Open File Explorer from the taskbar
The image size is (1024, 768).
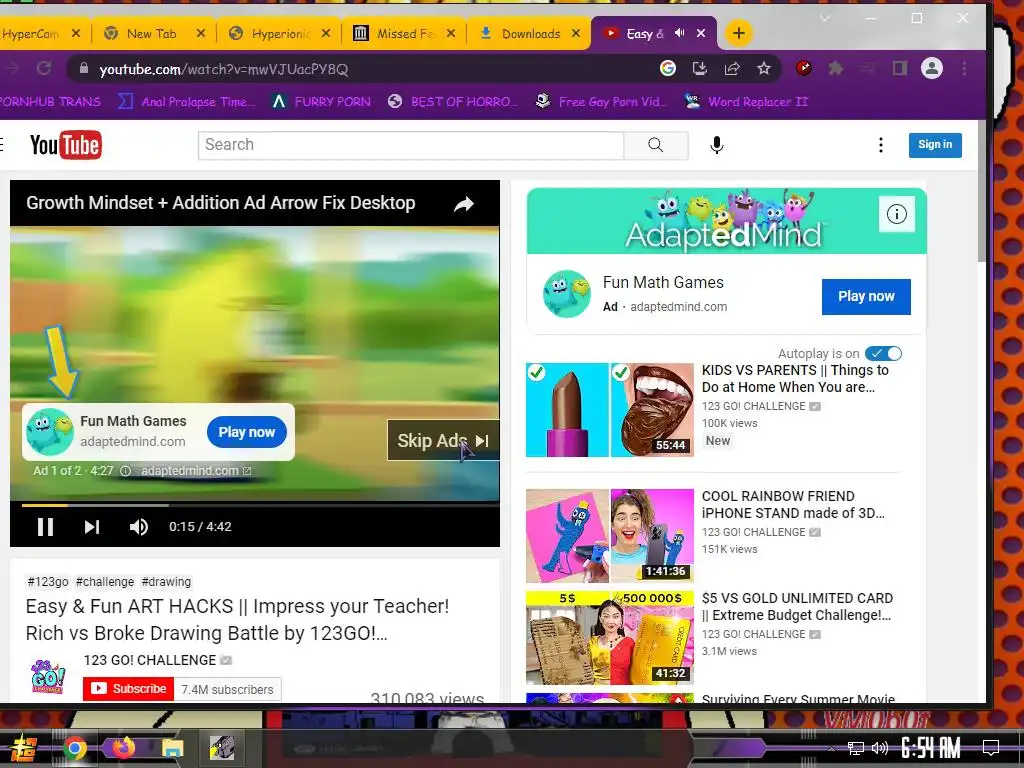click(x=172, y=748)
